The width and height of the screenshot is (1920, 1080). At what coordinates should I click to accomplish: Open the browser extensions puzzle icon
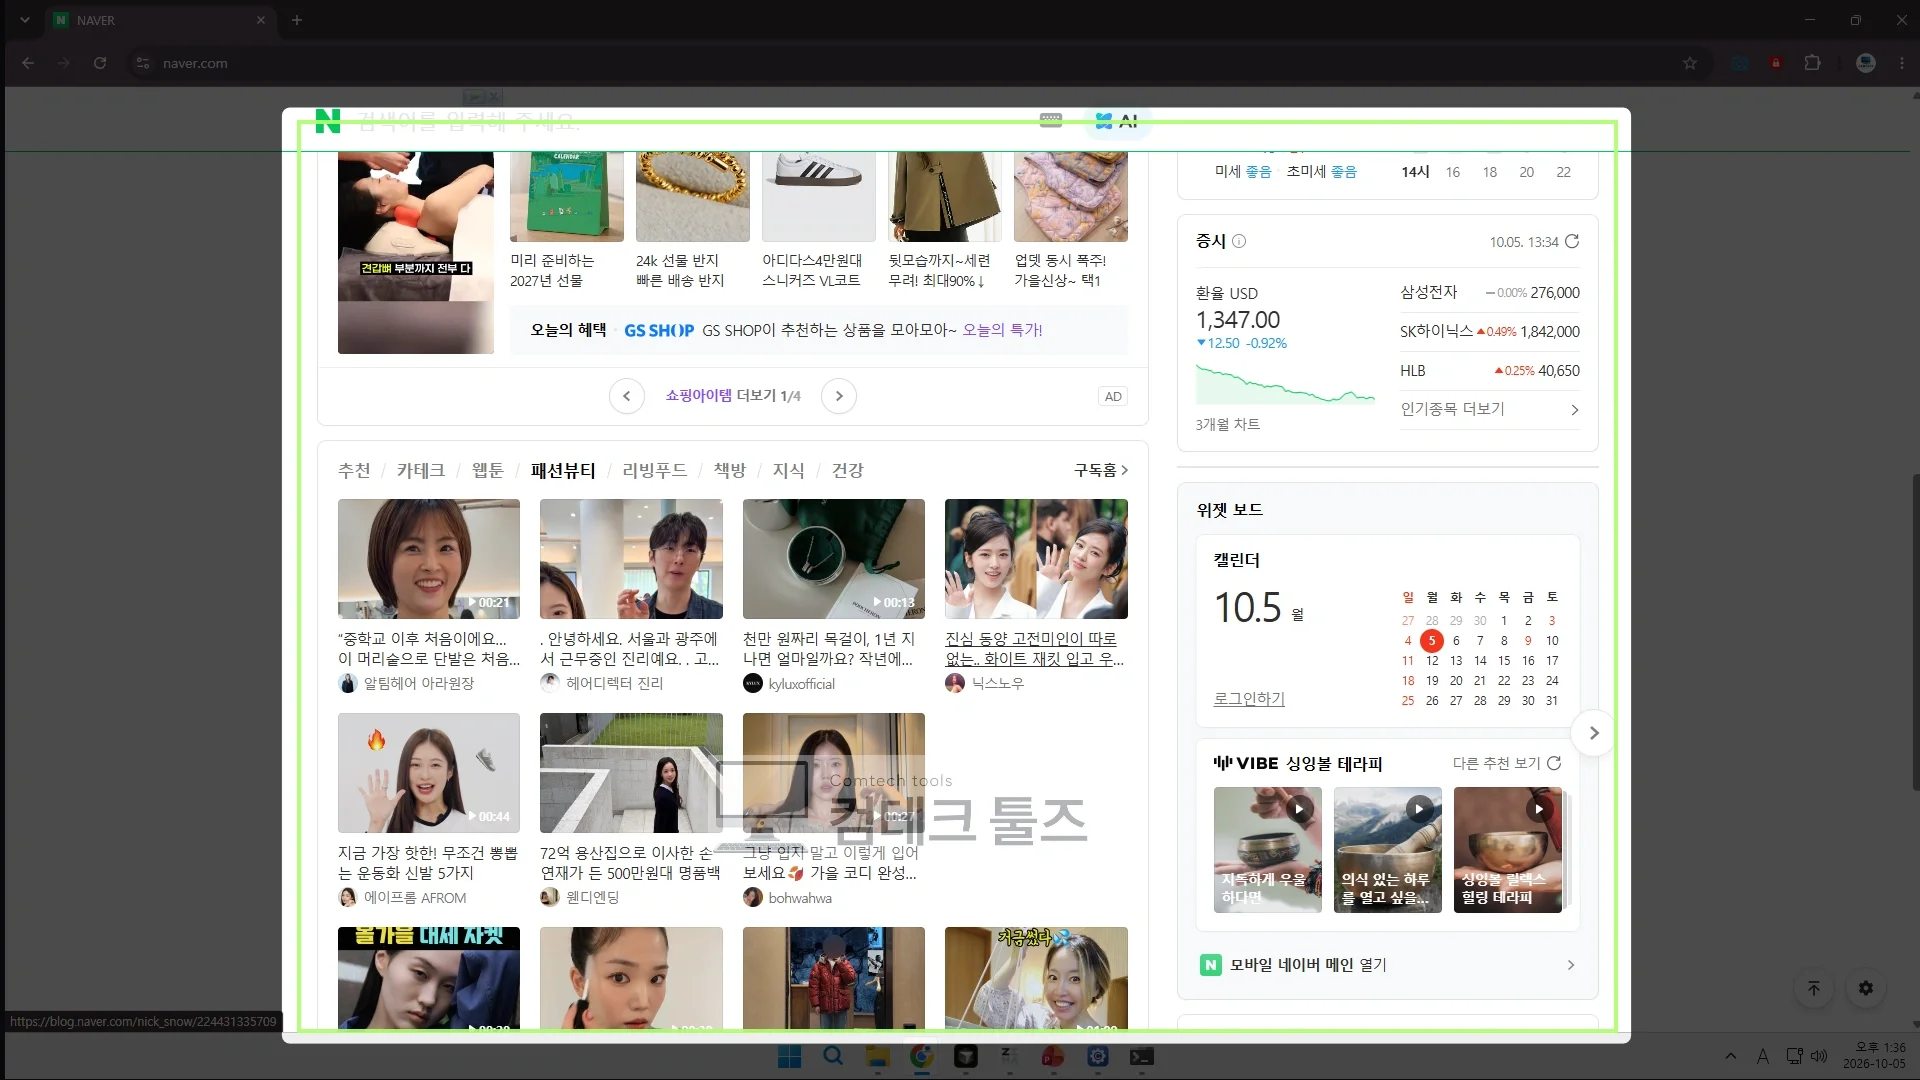pyautogui.click(x=1812, y=63)
